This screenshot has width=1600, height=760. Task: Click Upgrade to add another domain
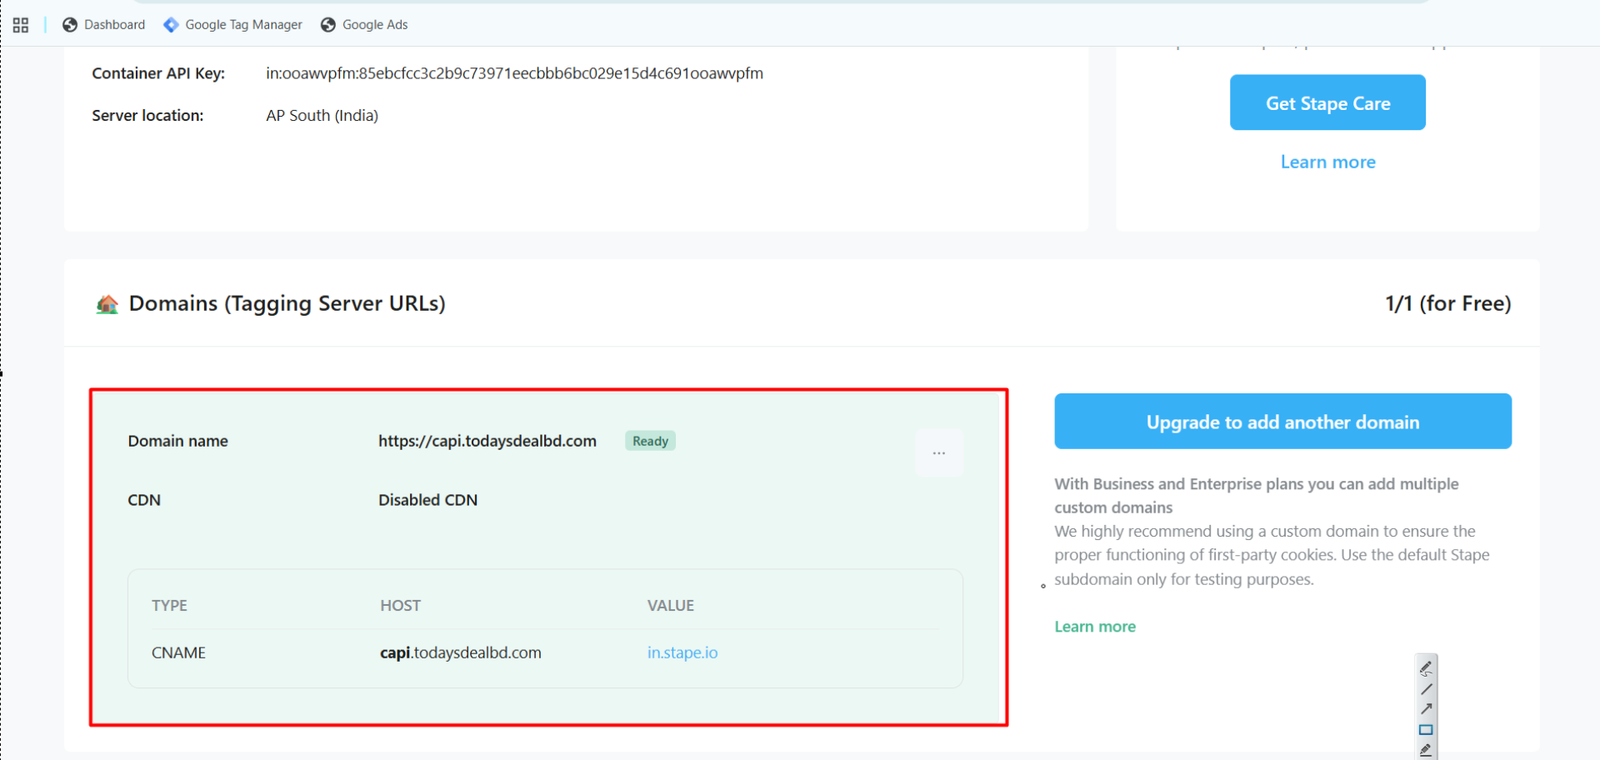1282,422
